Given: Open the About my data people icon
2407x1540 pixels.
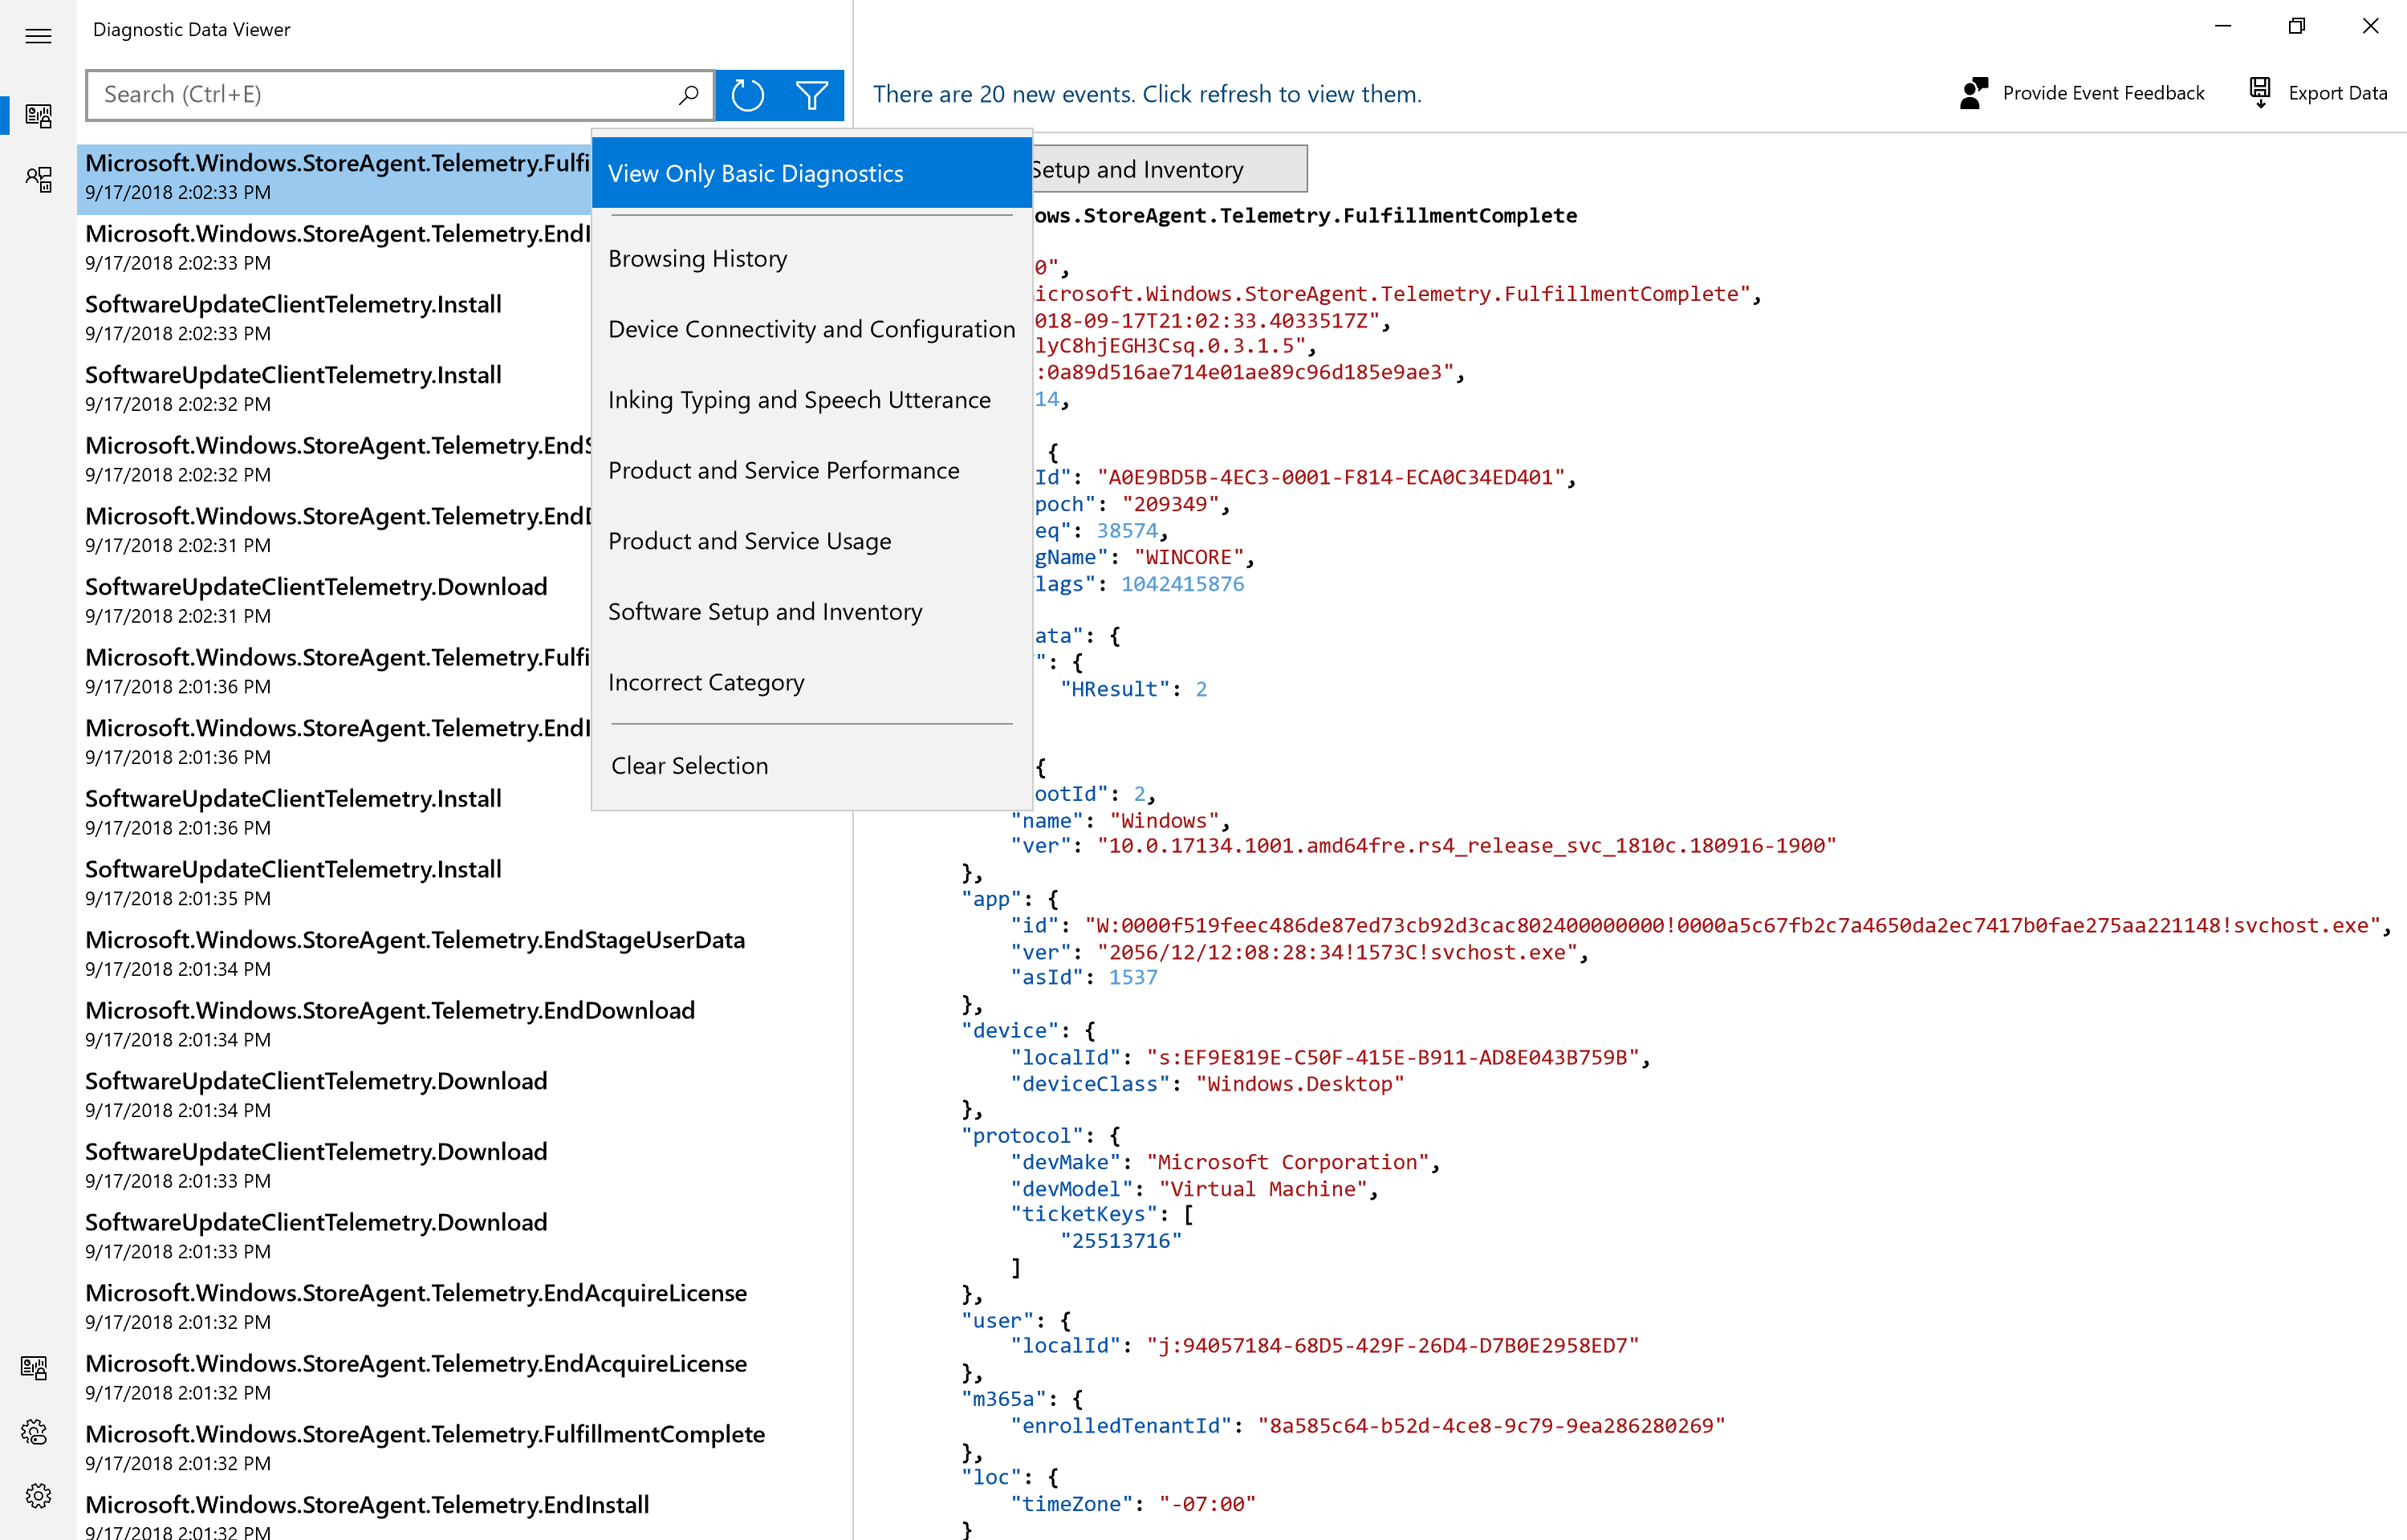Looking at the screenshot, I should [38, 180].
